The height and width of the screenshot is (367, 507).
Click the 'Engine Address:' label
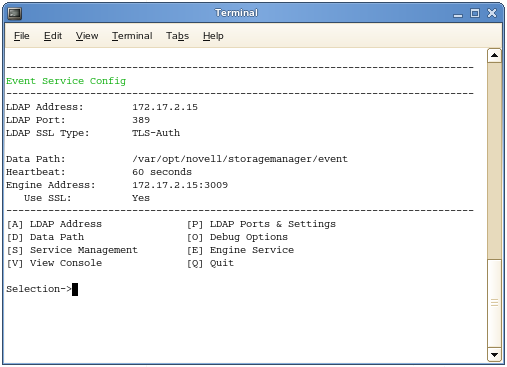[x=51, y=185]
